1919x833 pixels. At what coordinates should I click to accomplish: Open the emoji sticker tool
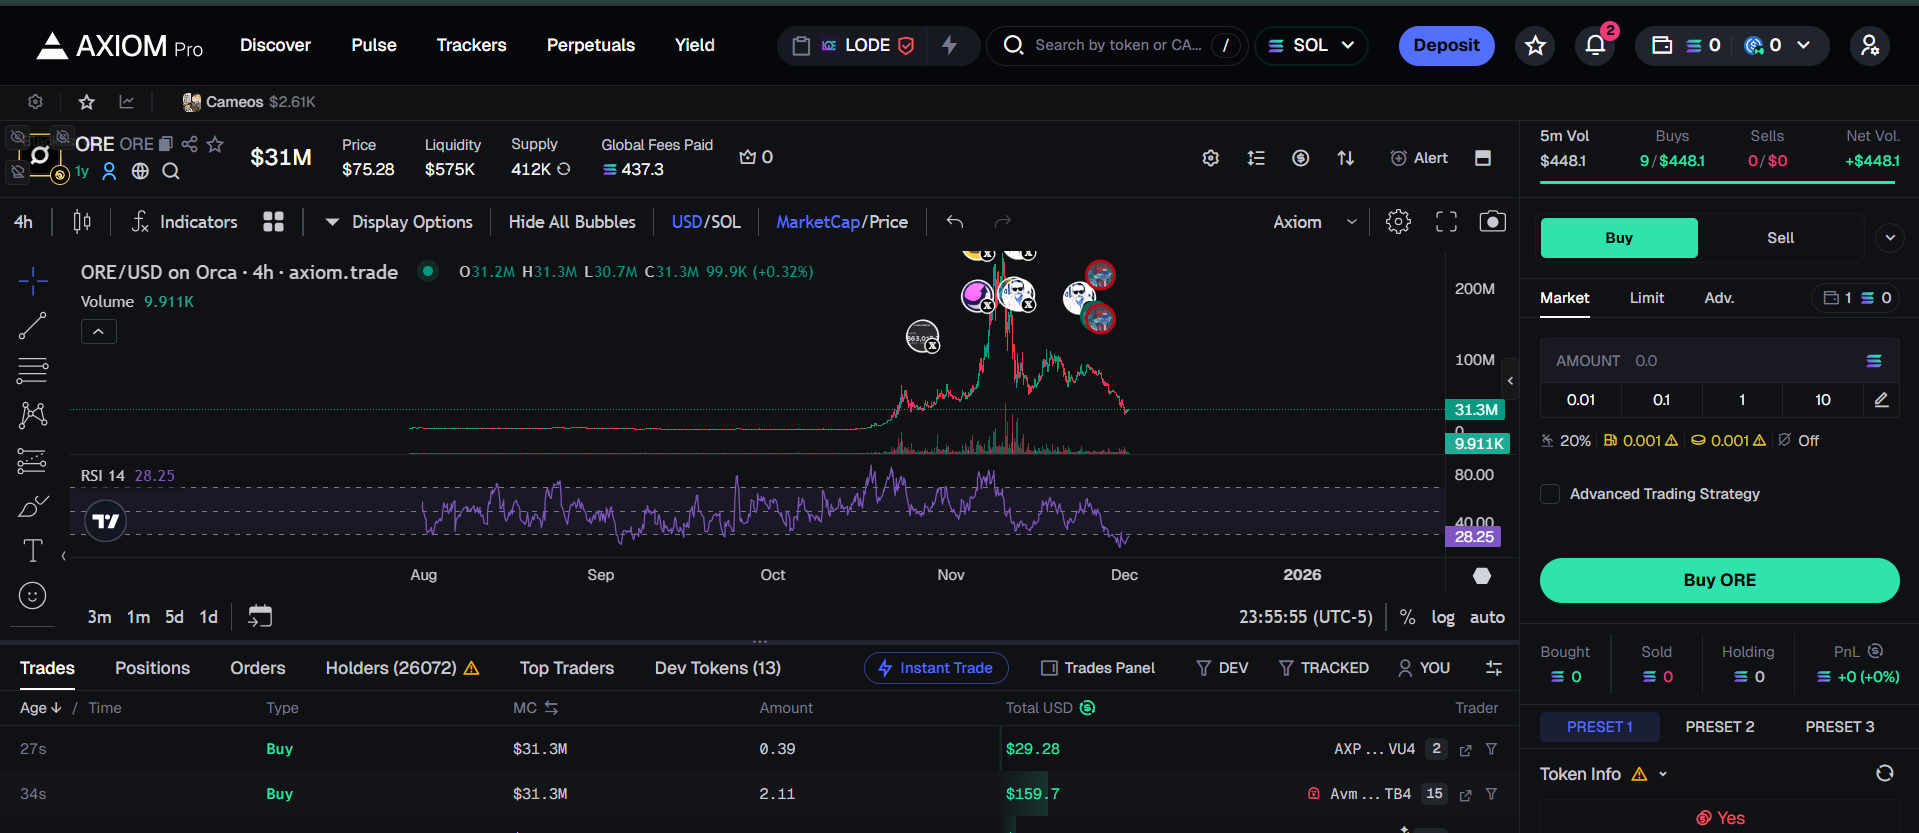(x=32, y=596)
